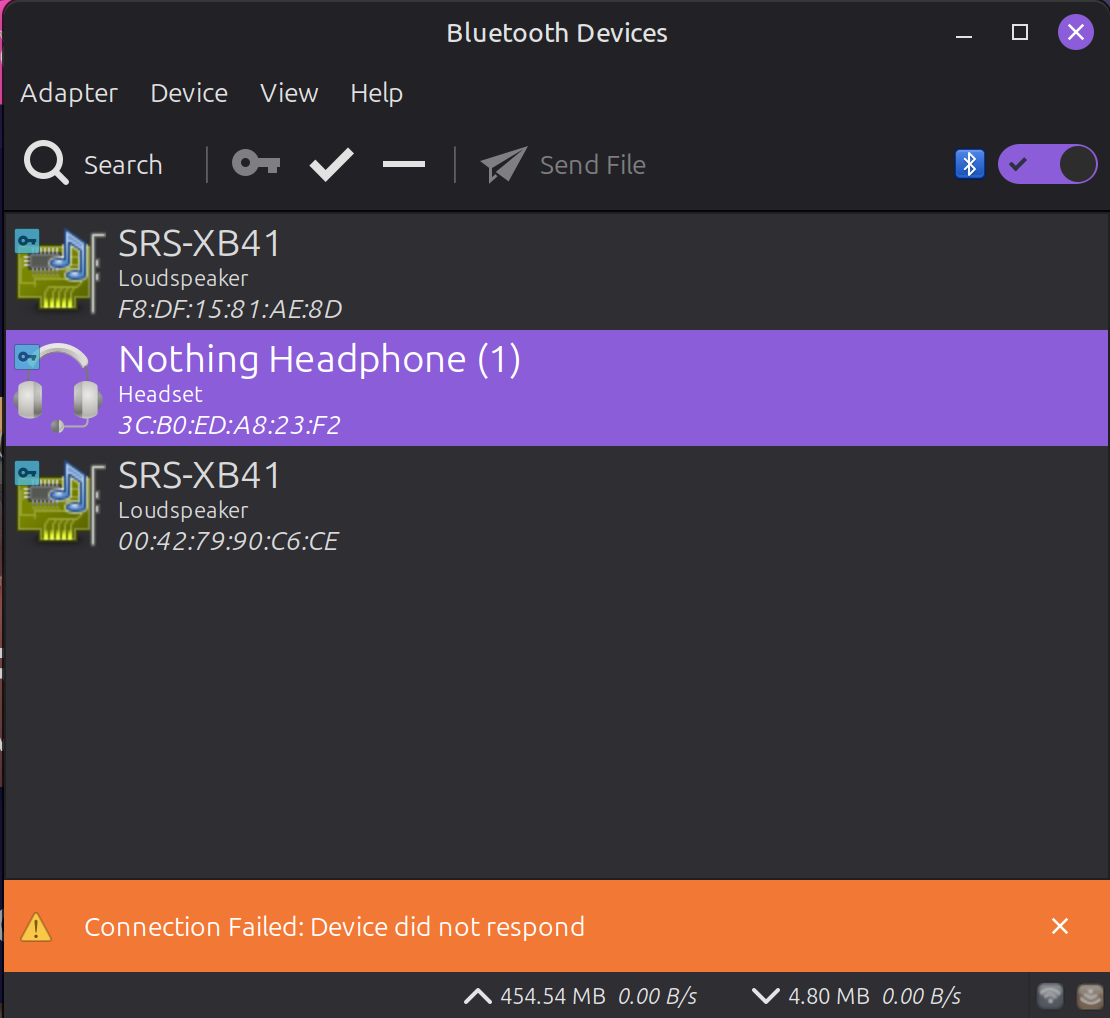Image resolution: width=1110 pixels, height=1018 pixels.
Task: Open the Device menu
Action: click(x=189, y=93)
